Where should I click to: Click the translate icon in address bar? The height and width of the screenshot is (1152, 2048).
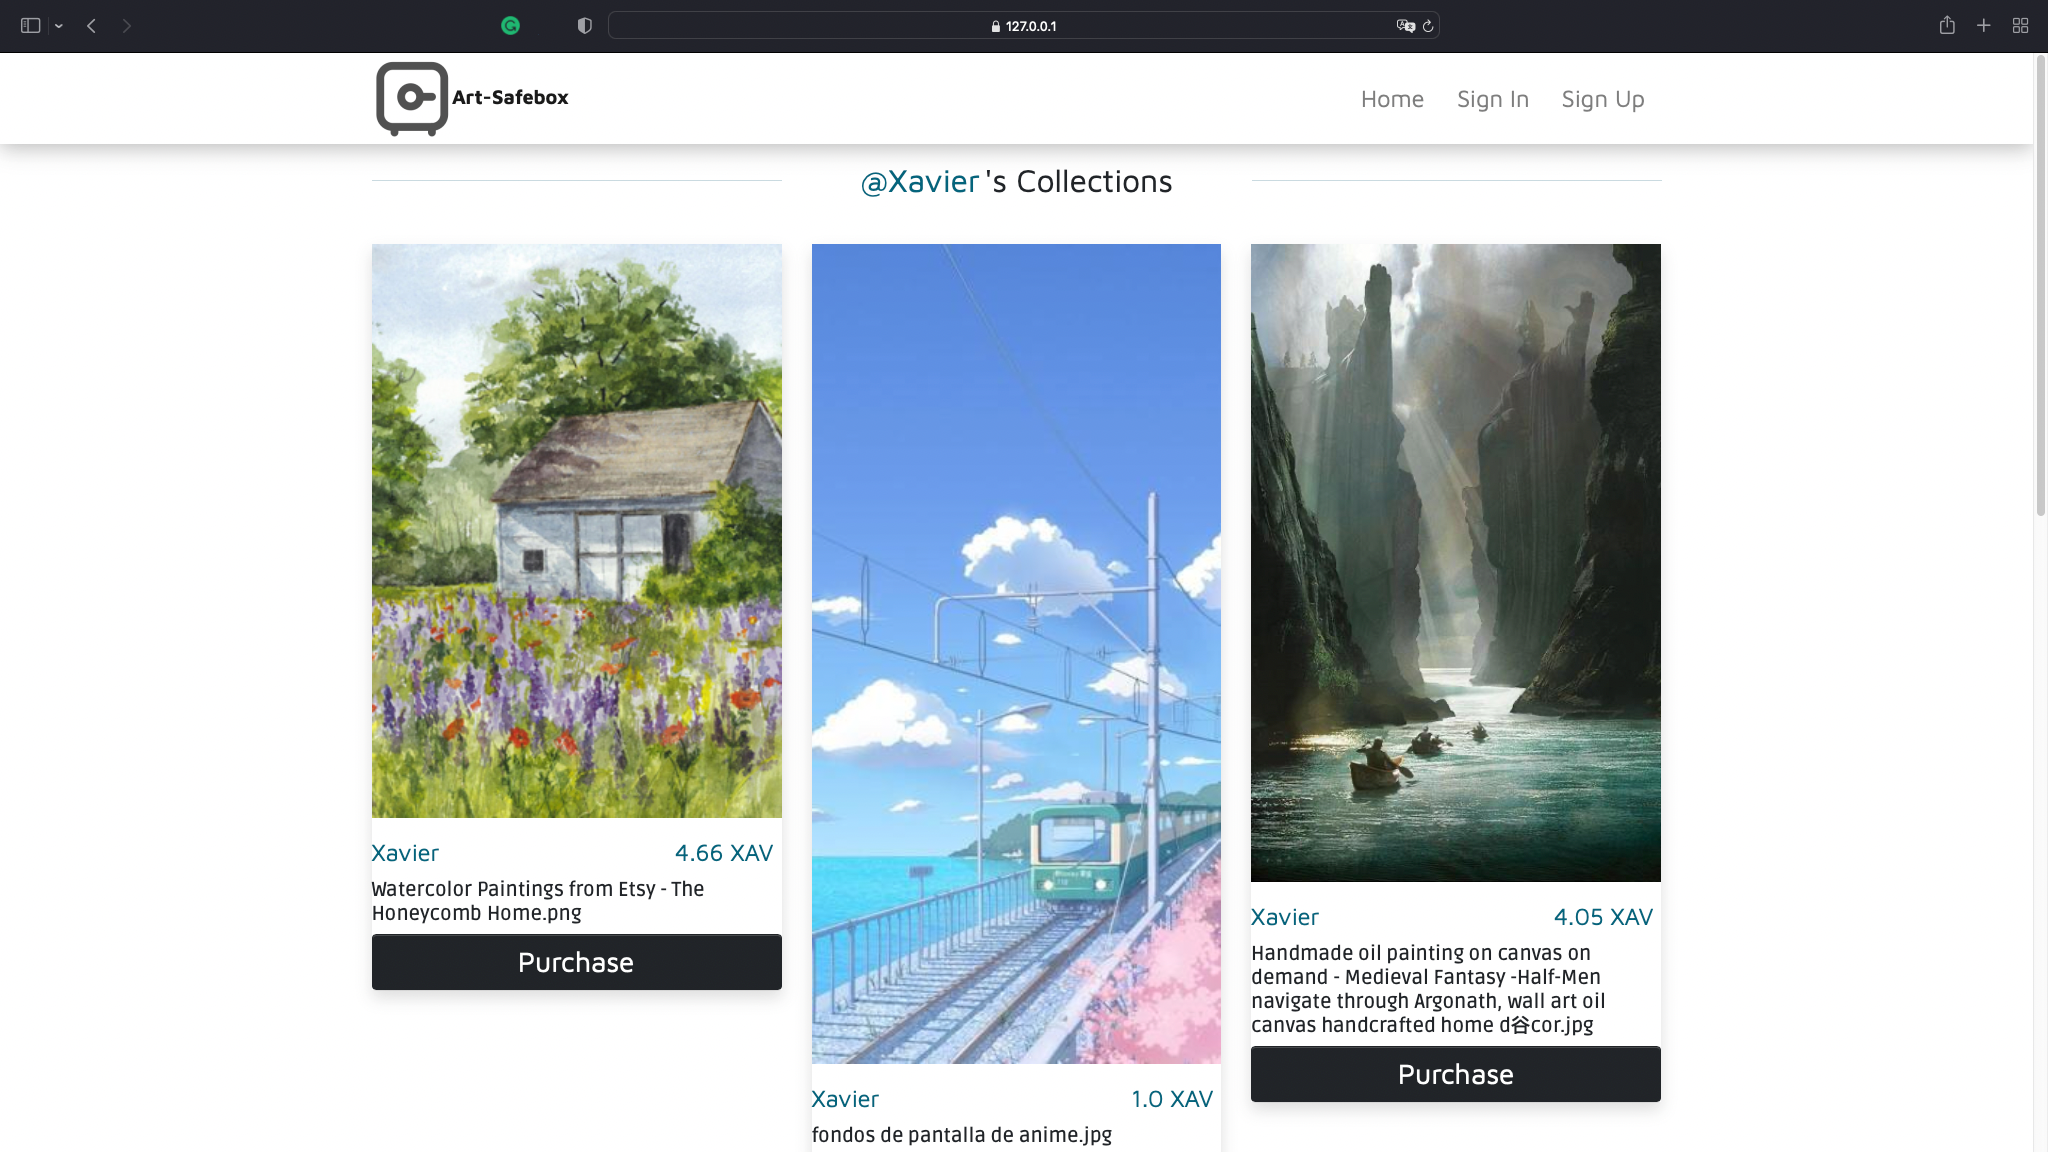pos(1405,26)
